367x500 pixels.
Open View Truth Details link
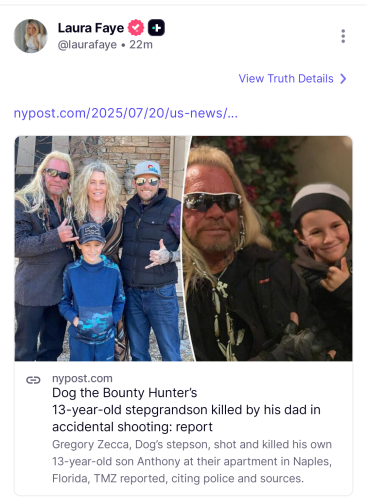coord(286,79)
